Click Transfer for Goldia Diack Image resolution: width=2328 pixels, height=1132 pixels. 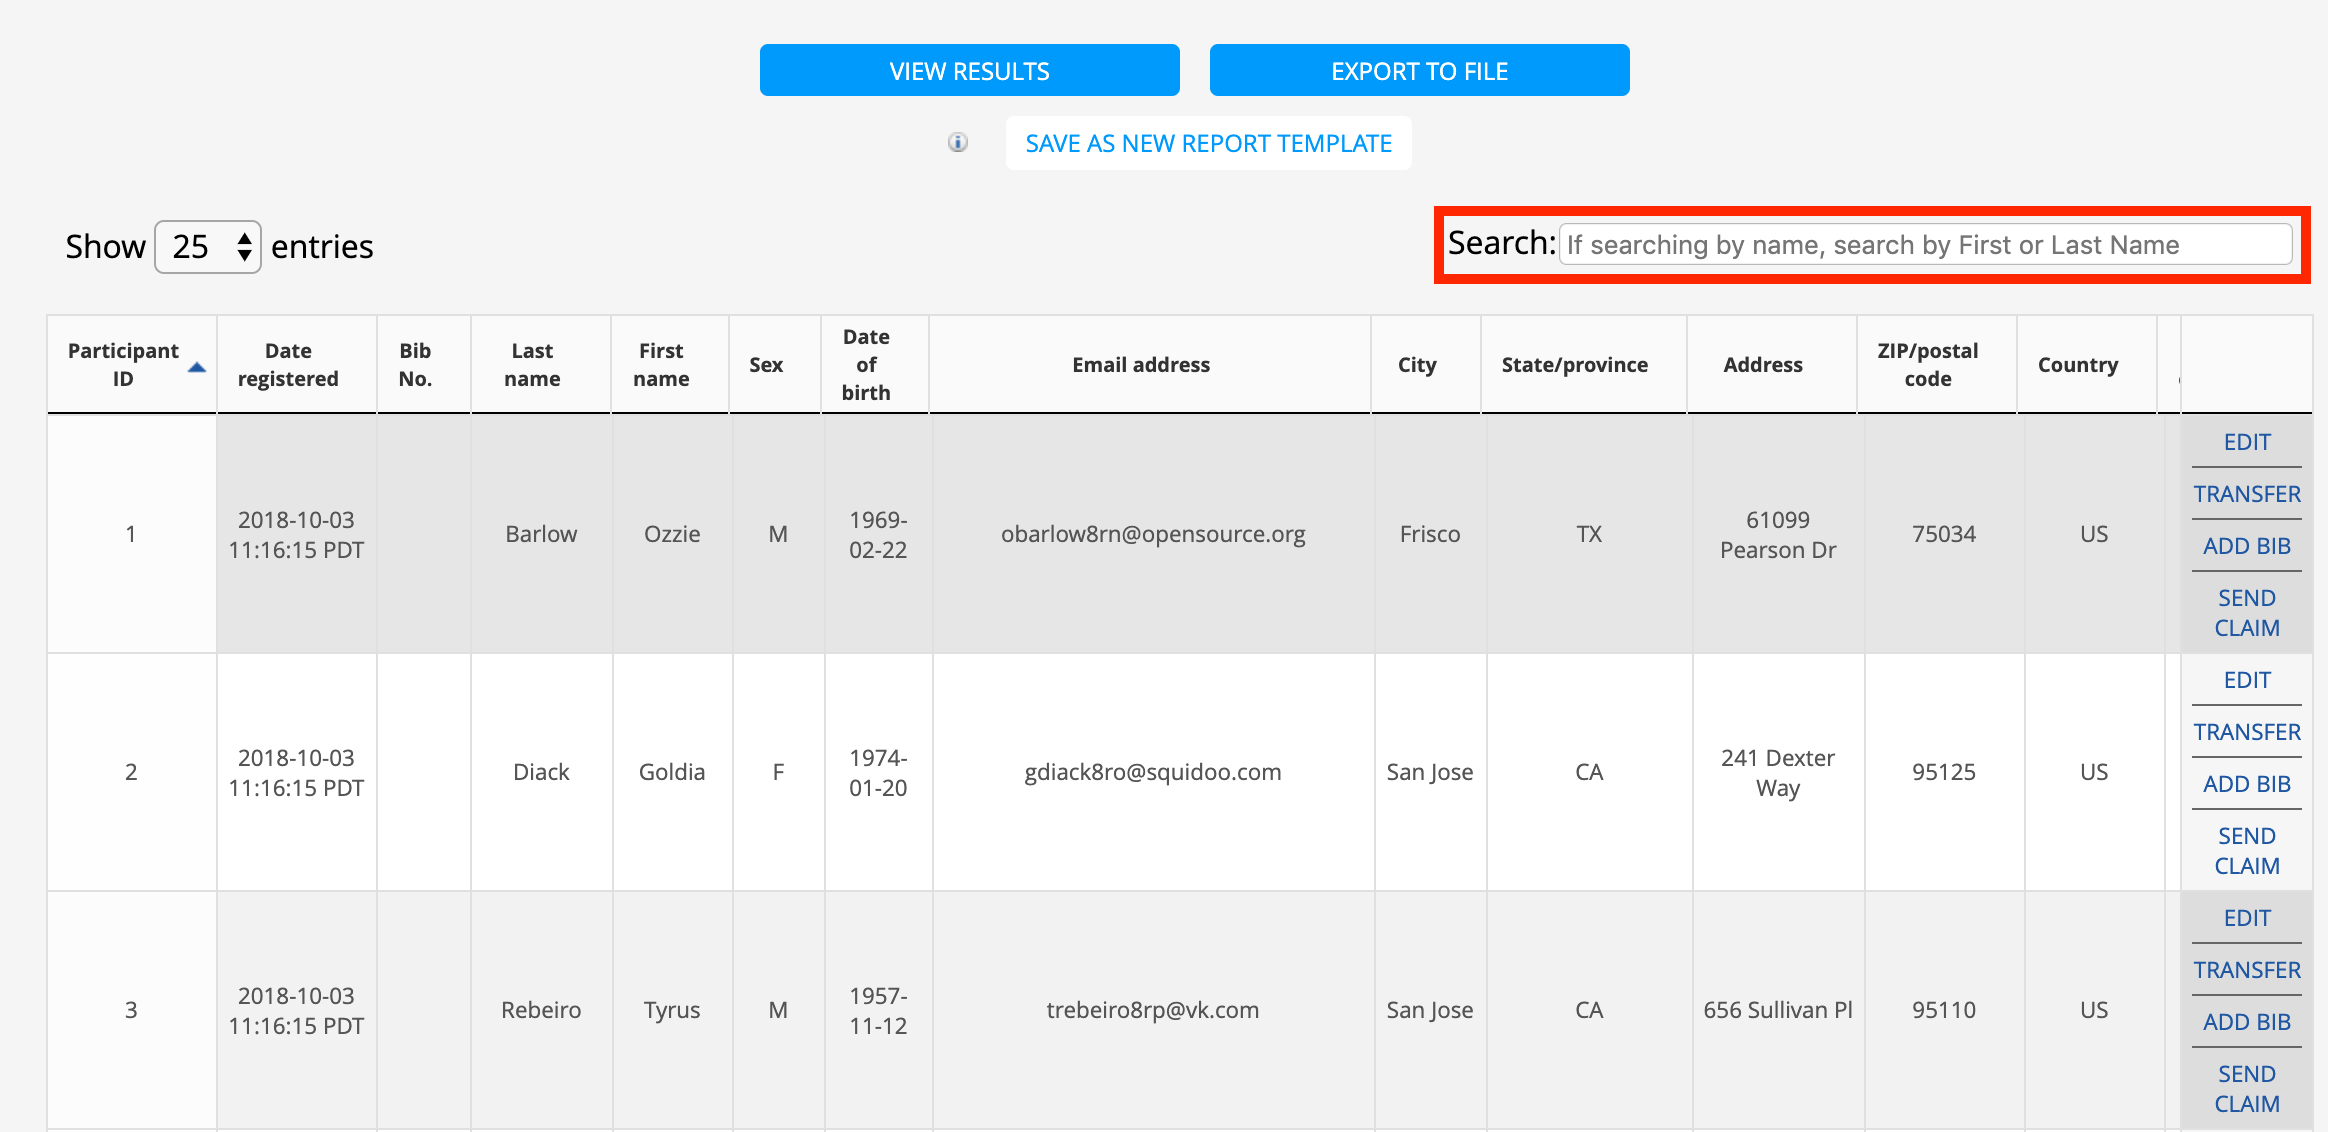[x=2246, y=732]
